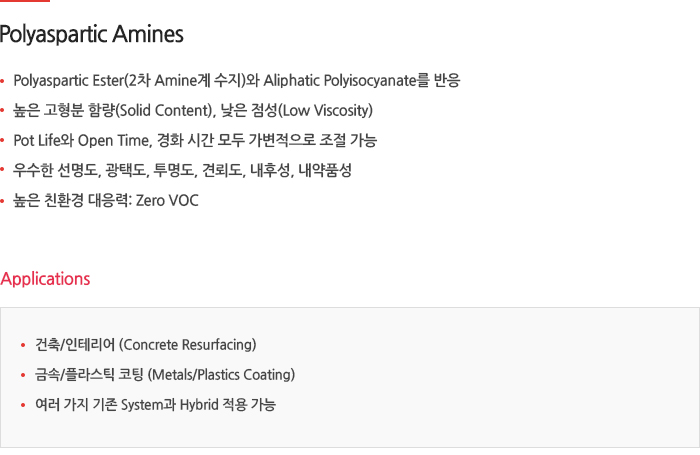Click the Zero VOC bullet line

pyautogui.click(x=106, y=200)
